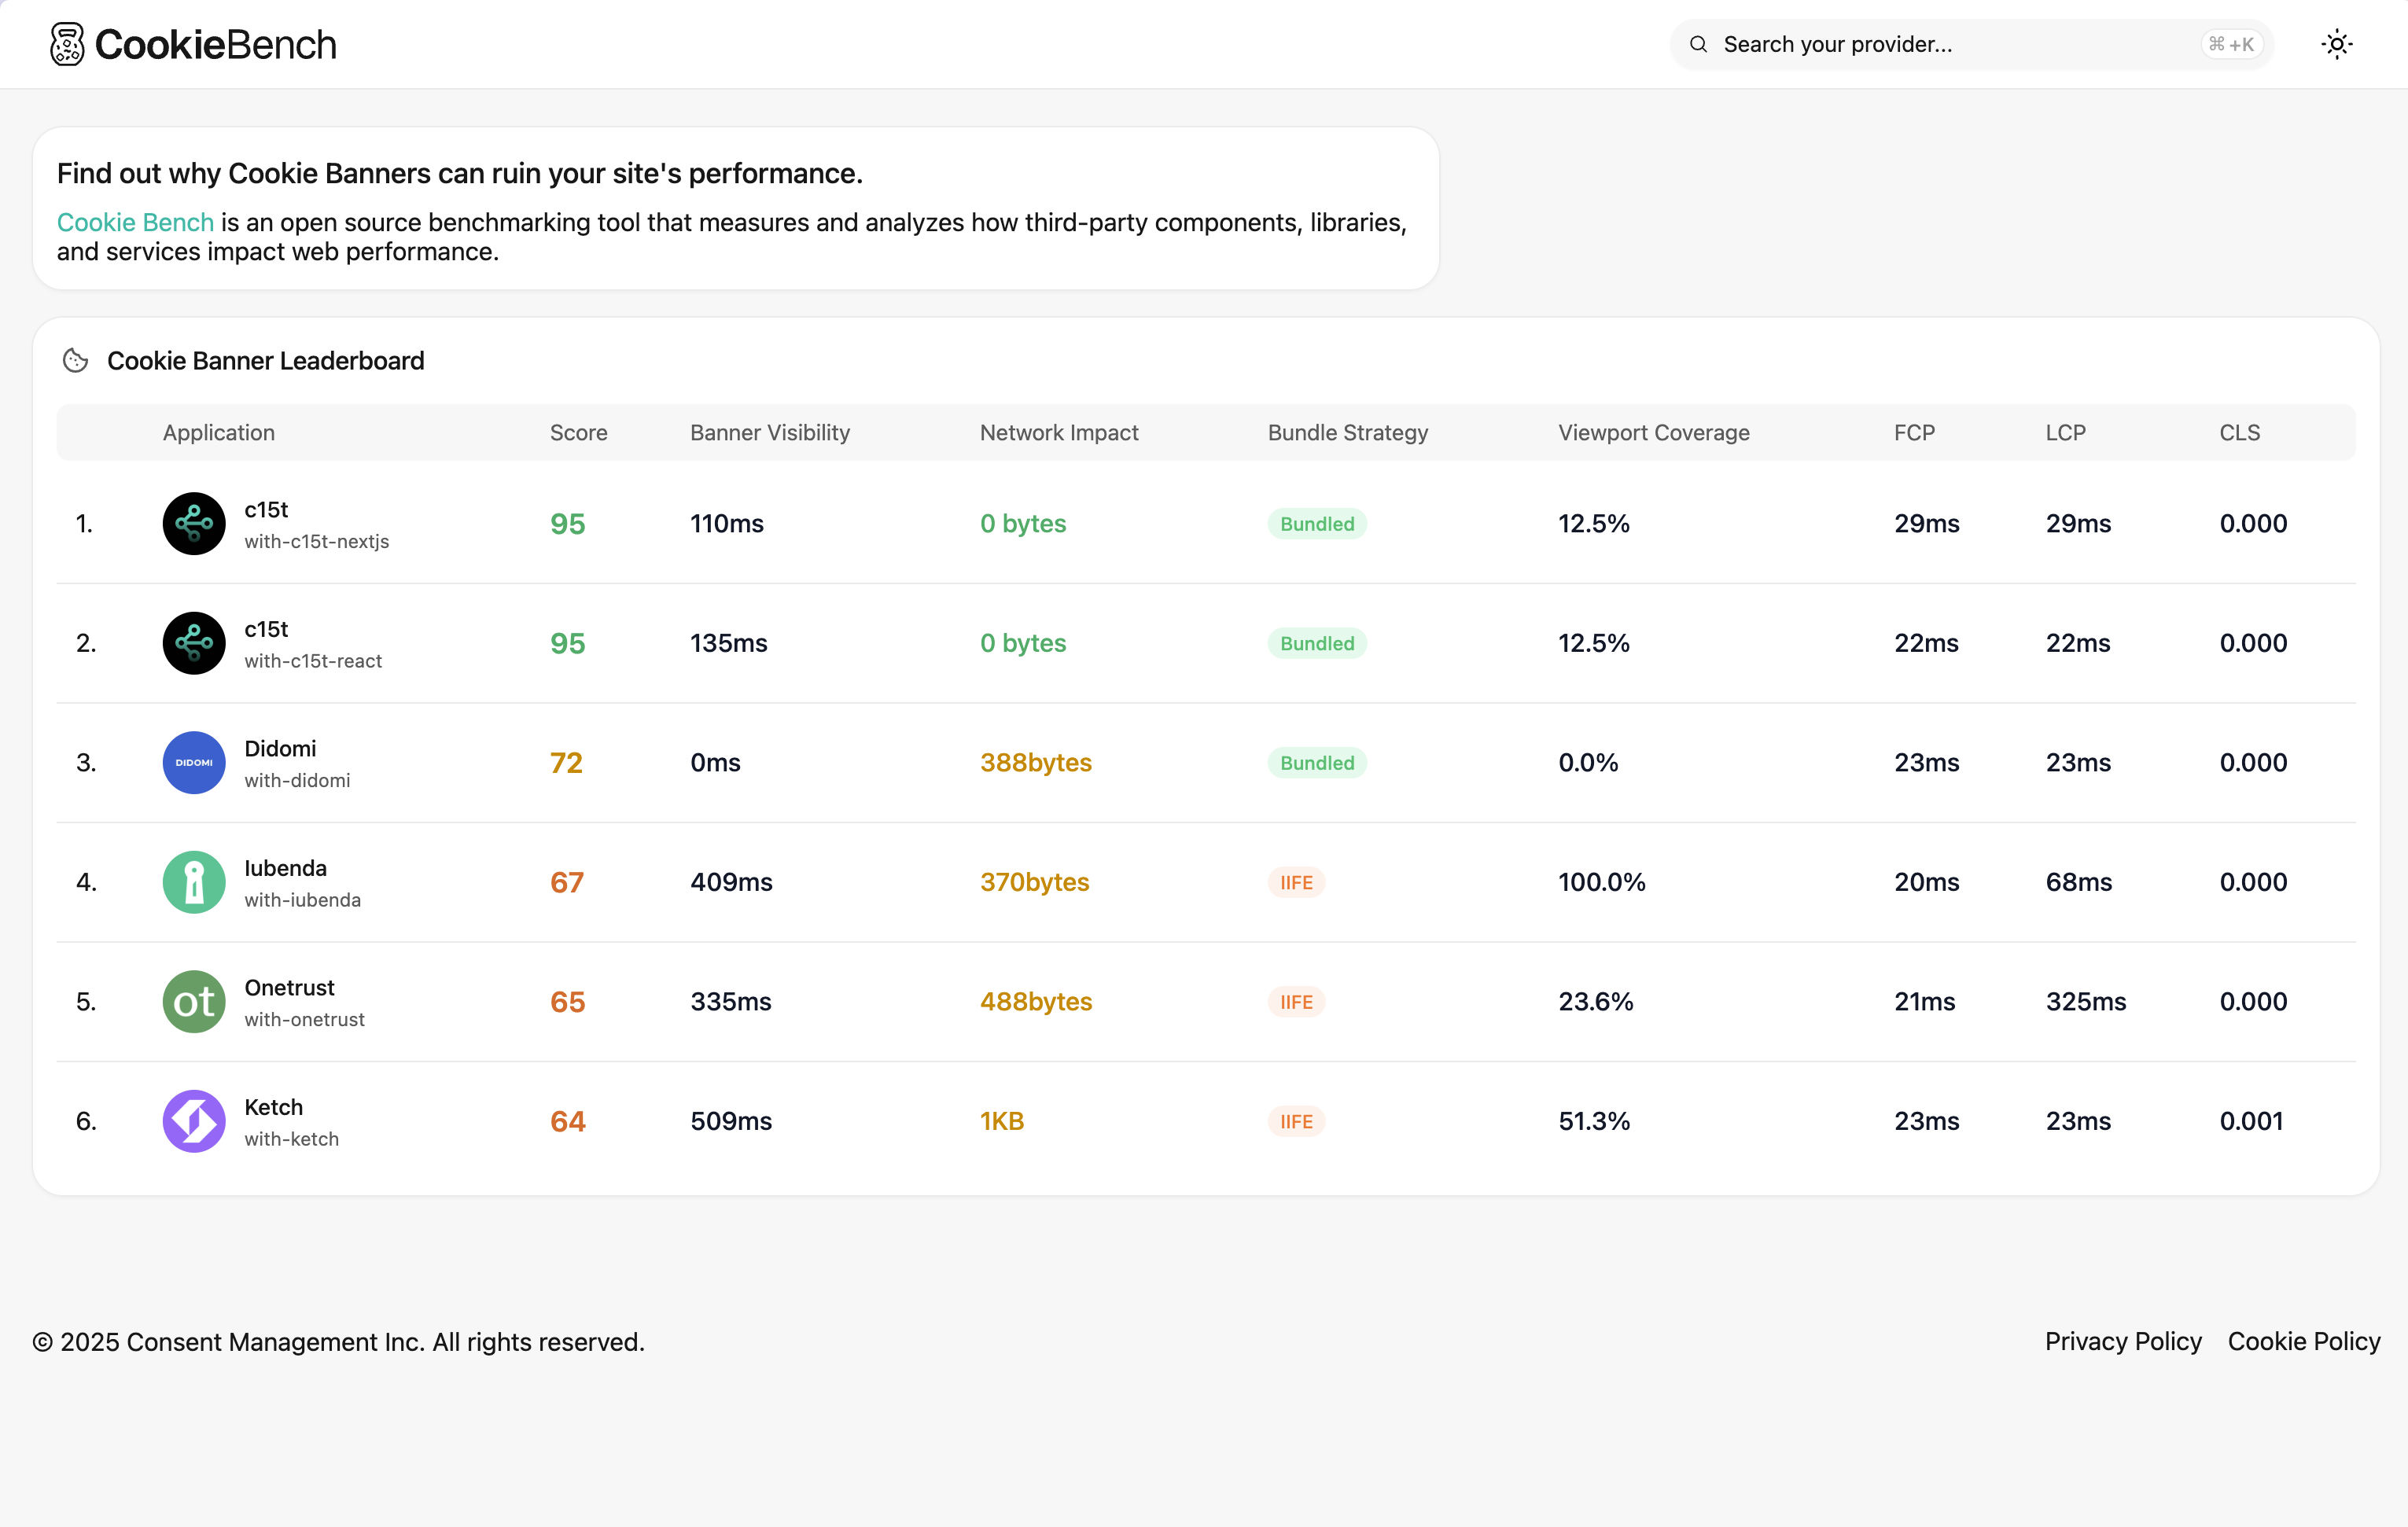The image size is (2408, 1527).
Task: Click the CLS column header
Action: coord(2240,432)
